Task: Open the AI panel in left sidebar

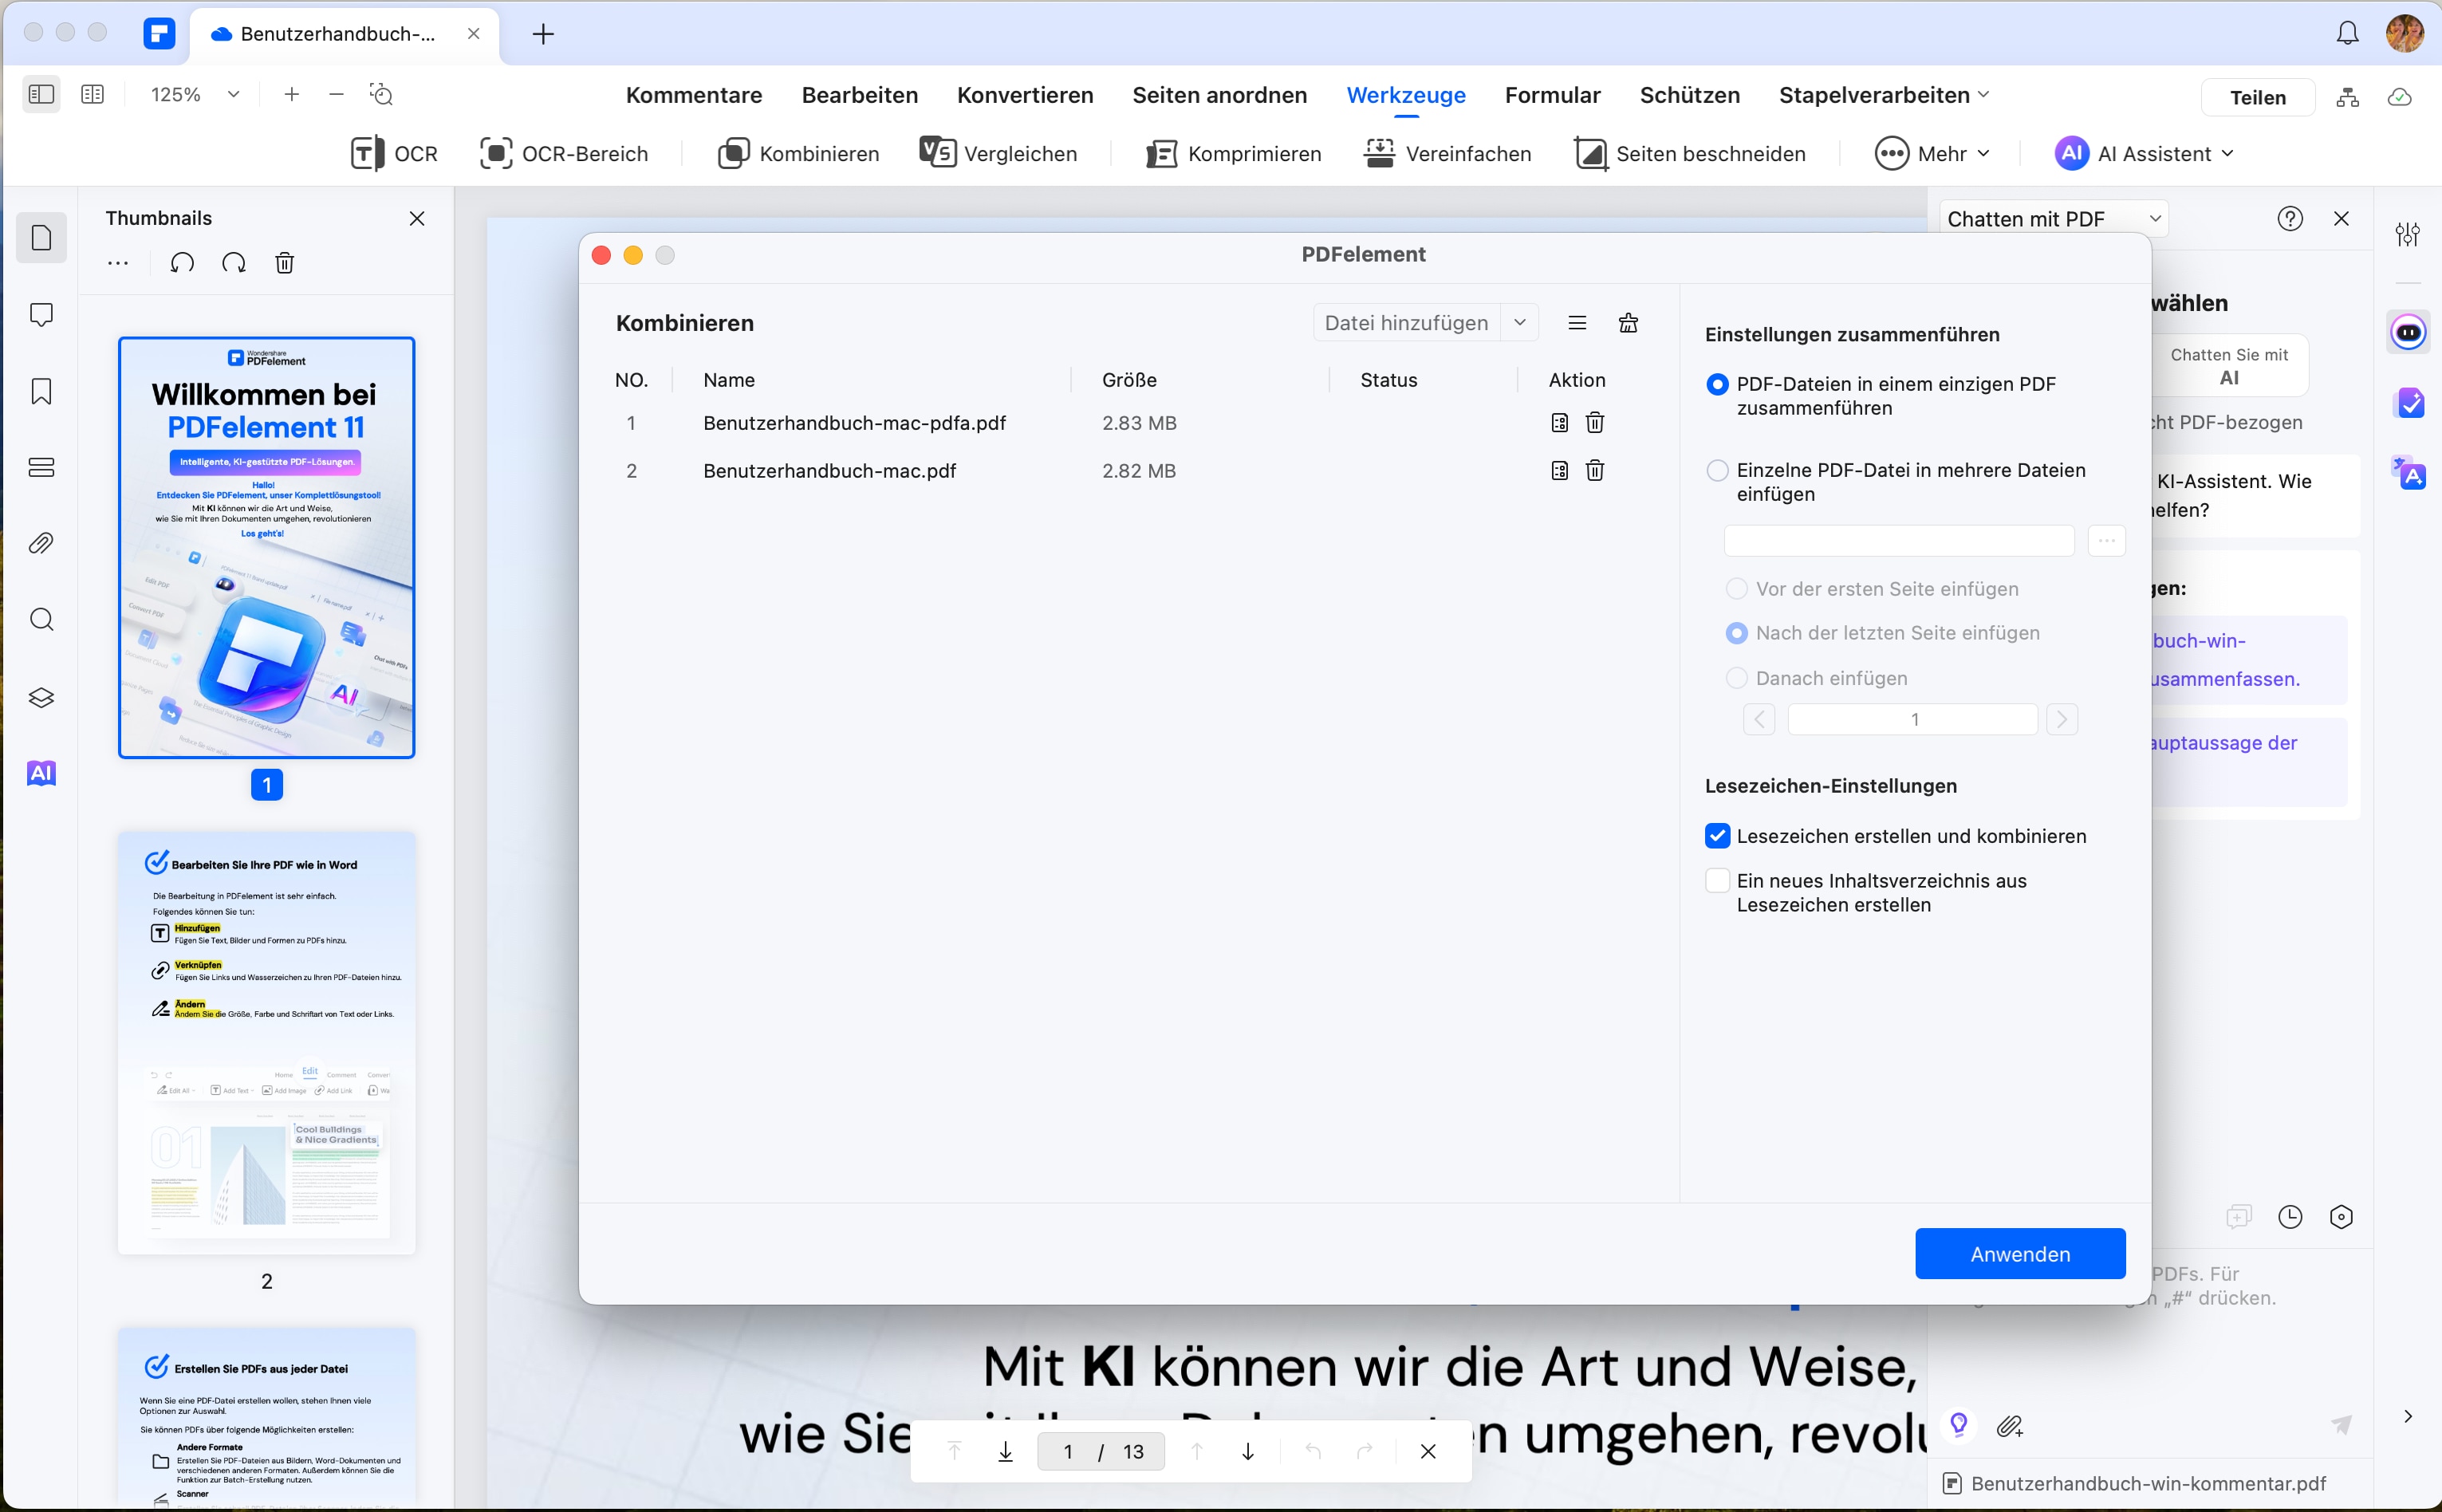Action: 41,773
